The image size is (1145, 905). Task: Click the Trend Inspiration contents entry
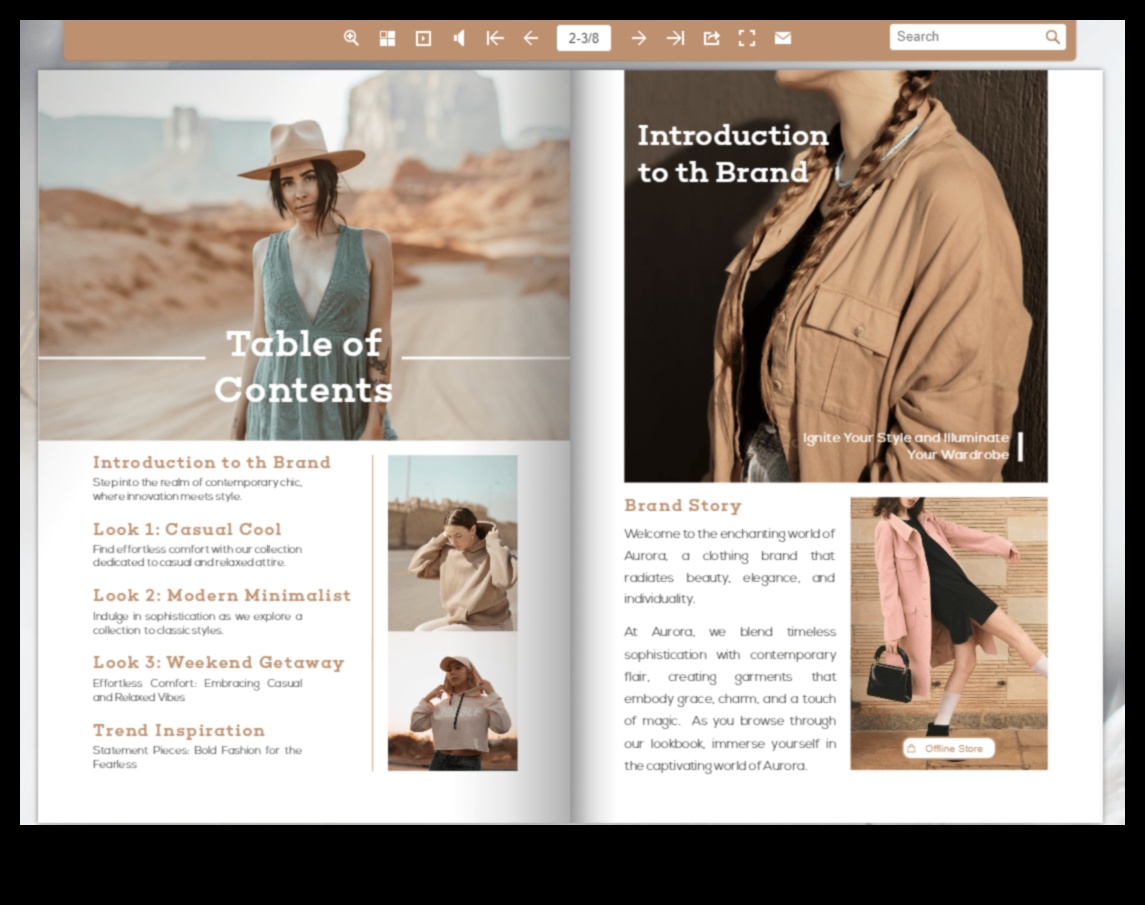coord(179,730)
